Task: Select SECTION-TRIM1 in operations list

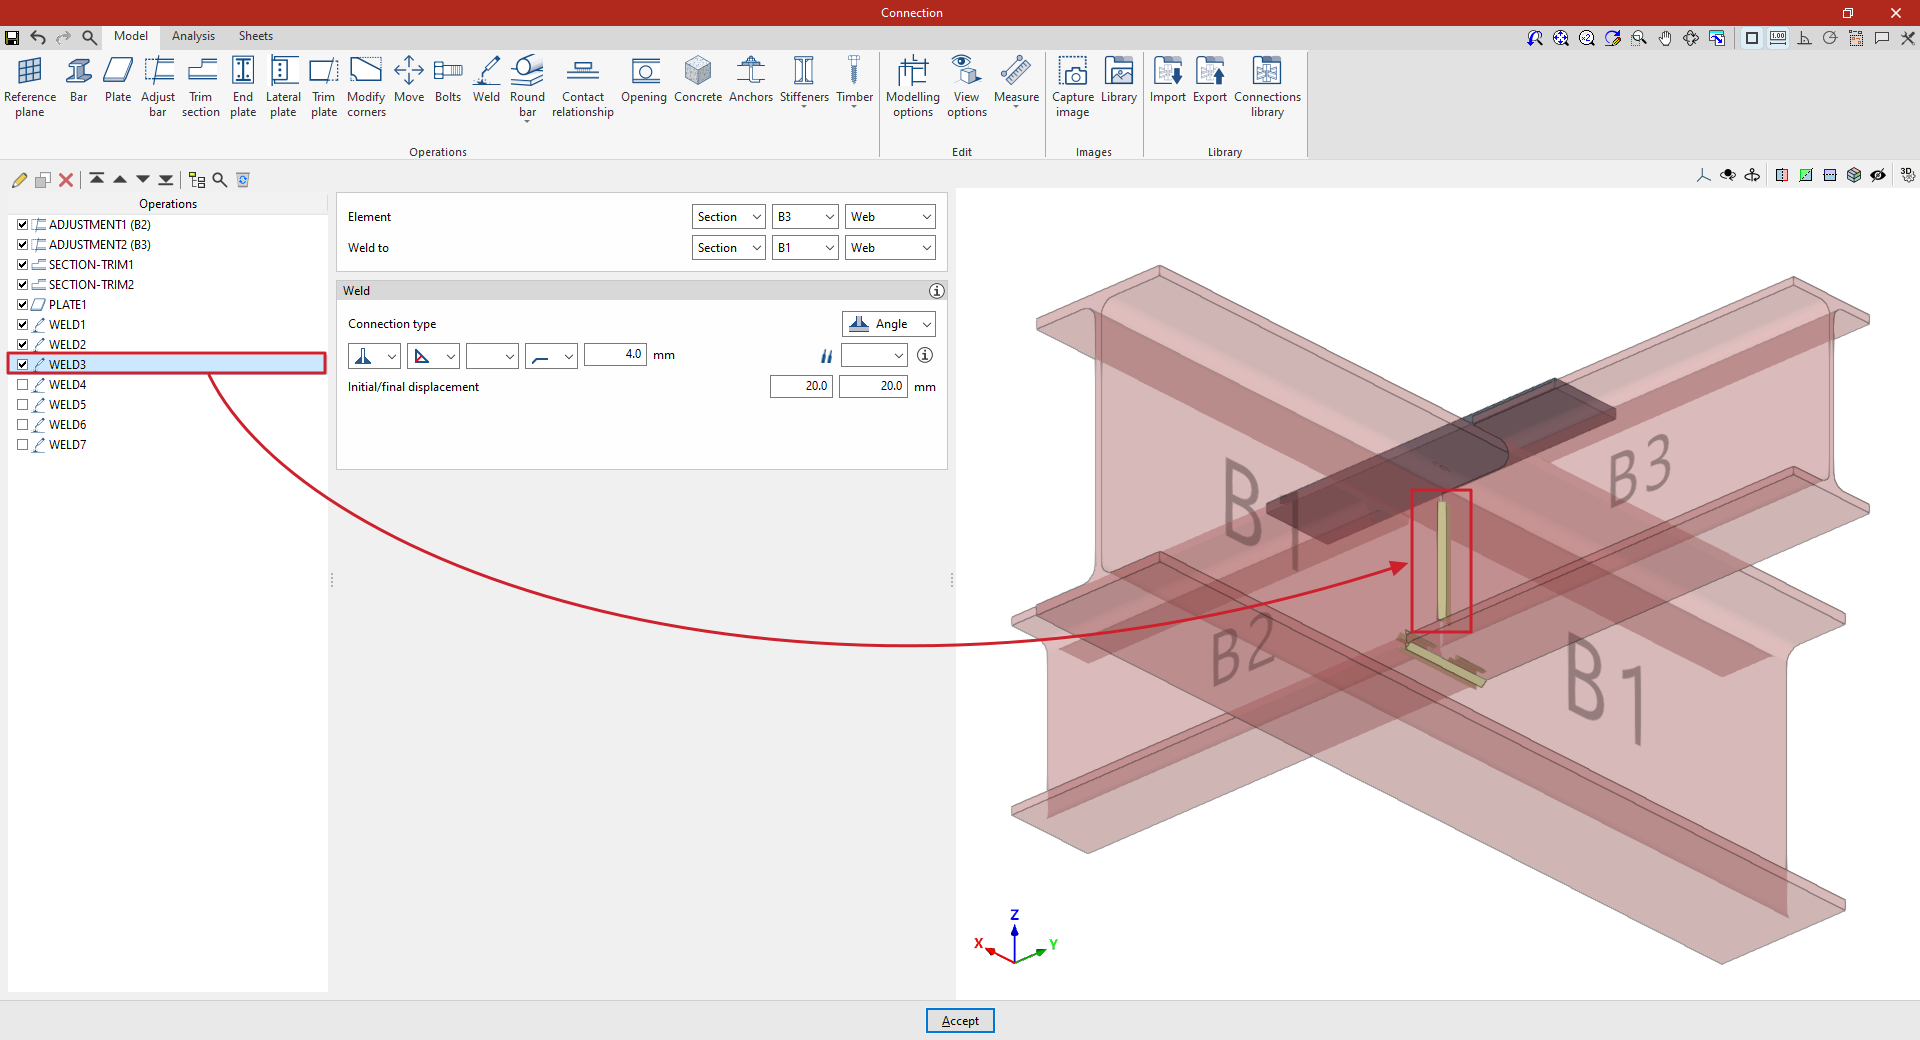Action: [91, 265]
